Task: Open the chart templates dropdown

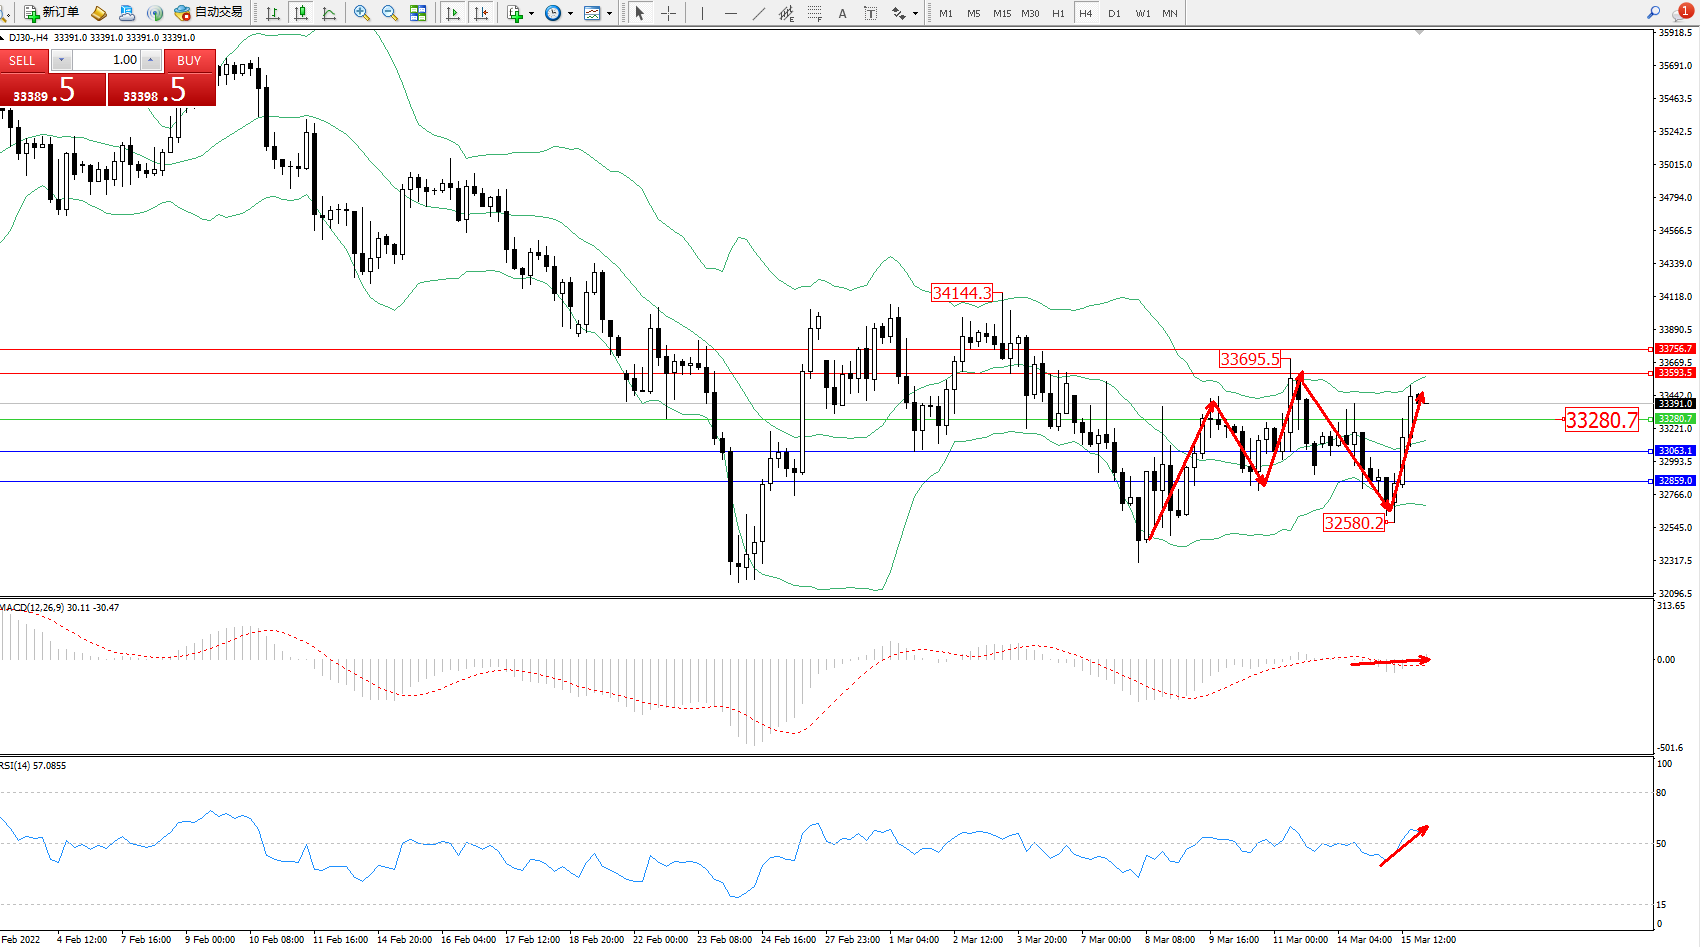Action: tap(609, 13)
